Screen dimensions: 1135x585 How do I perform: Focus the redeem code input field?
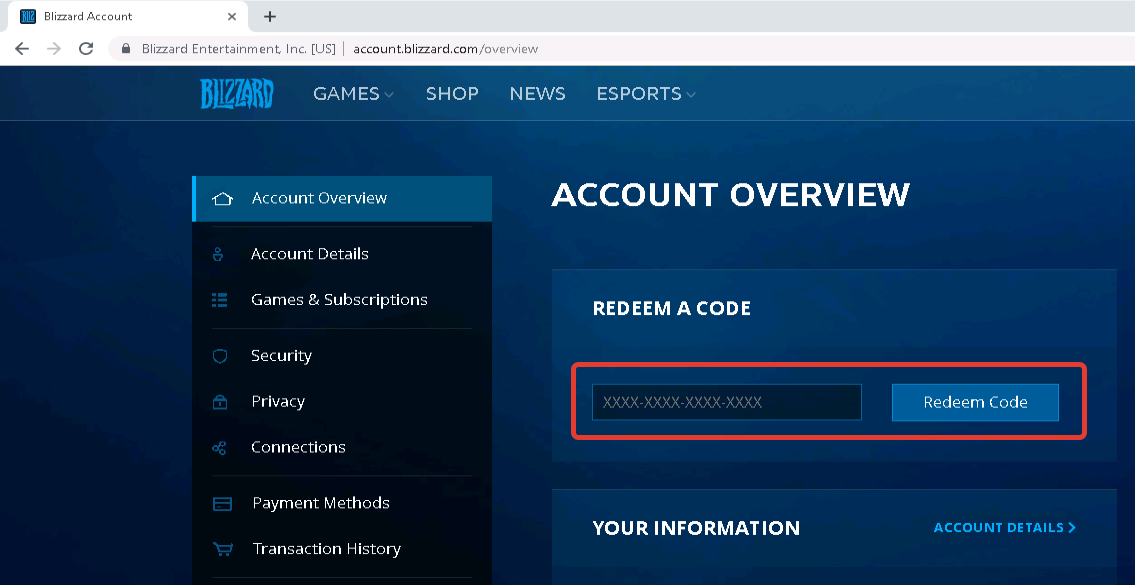[726, 402]
